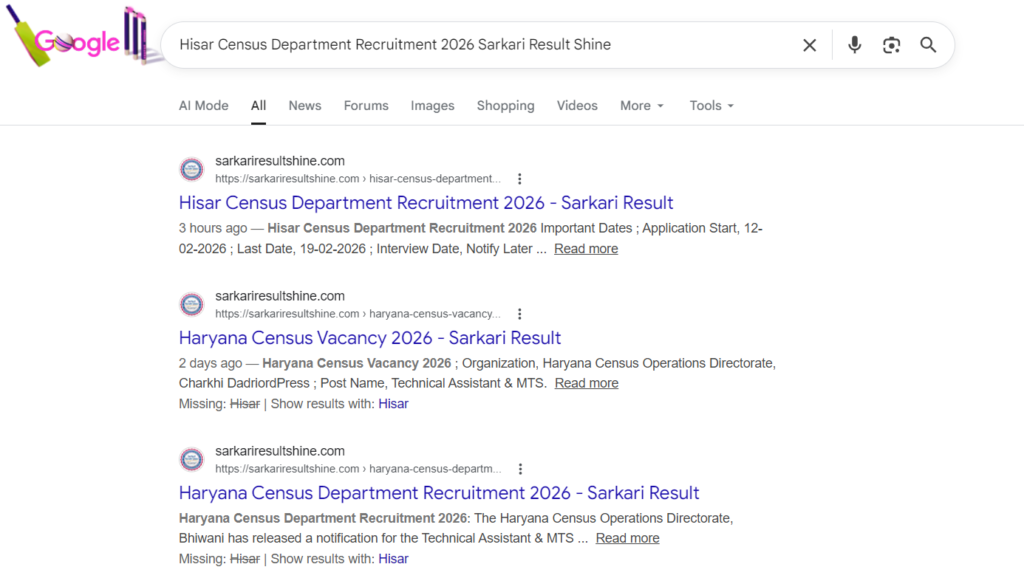Open Haryana Census Vacancy 2026 link

point(369,338)
